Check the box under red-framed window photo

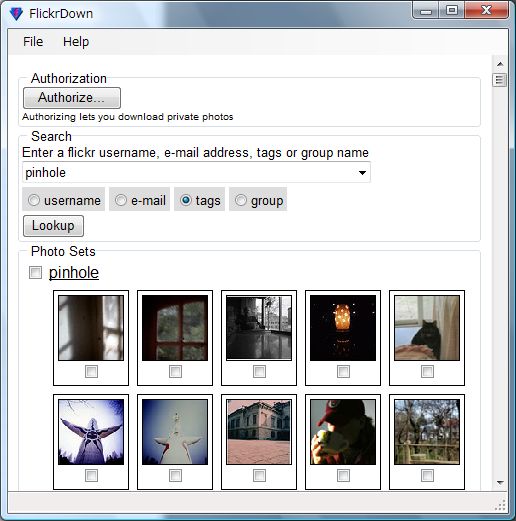[x=175, y=371]
